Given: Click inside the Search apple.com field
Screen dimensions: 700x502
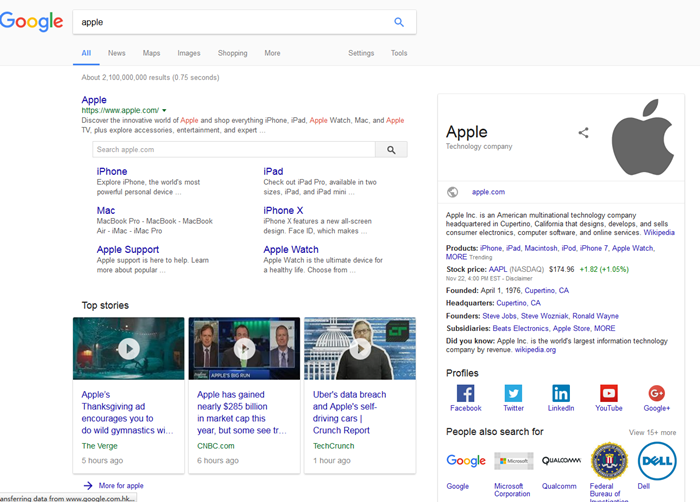Looking at the screenshot, I should tap(233, 149).
